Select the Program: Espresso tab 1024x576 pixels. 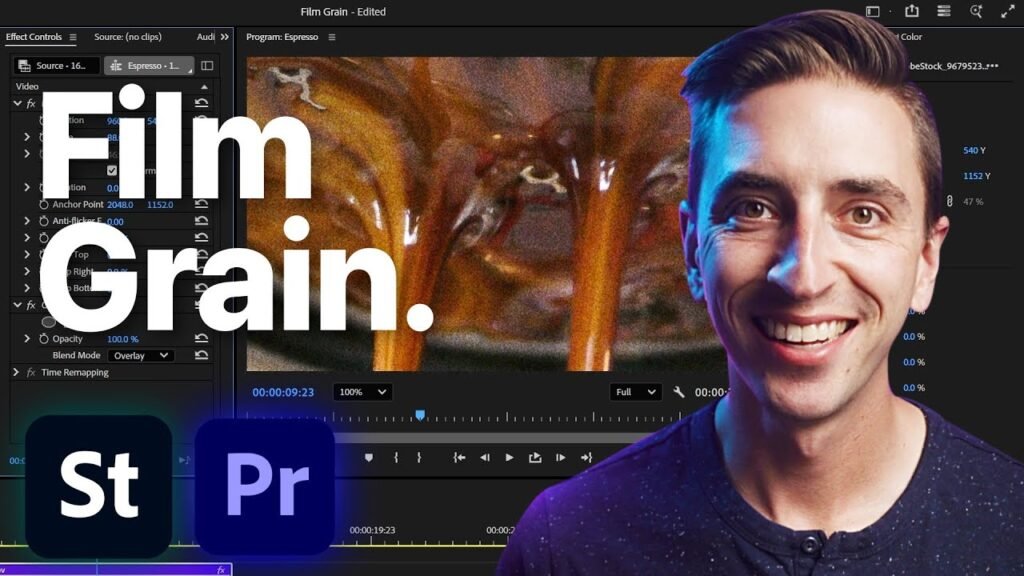point(282,37)
